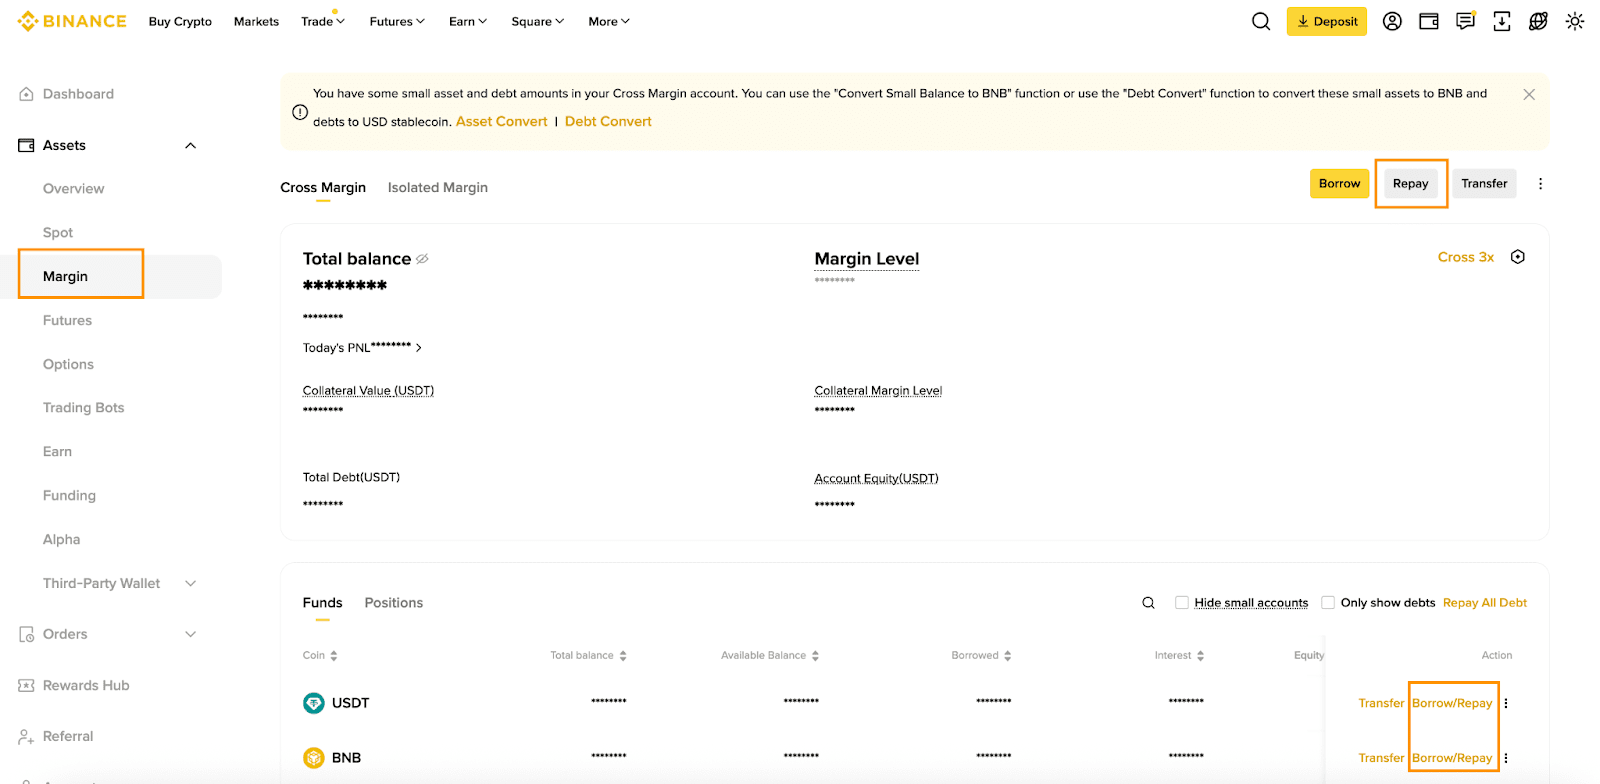
Task: Click the Referral icon in sidebar
Action: click(26, 736)
